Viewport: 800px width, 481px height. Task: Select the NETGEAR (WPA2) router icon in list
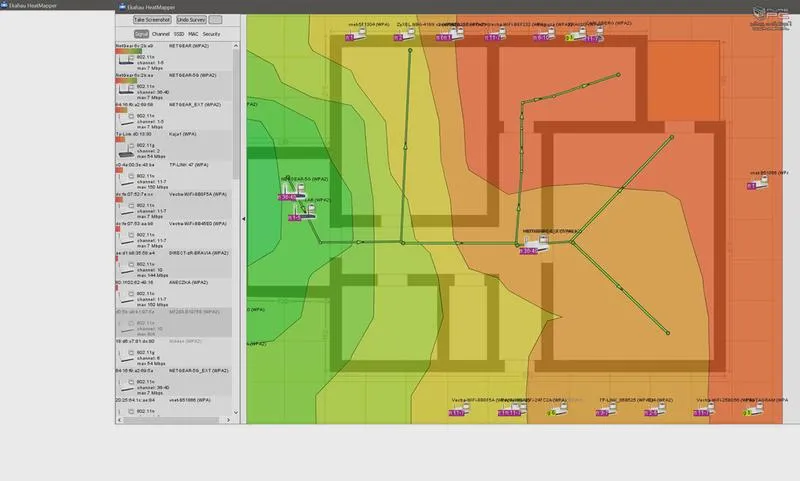click(126, 60)
